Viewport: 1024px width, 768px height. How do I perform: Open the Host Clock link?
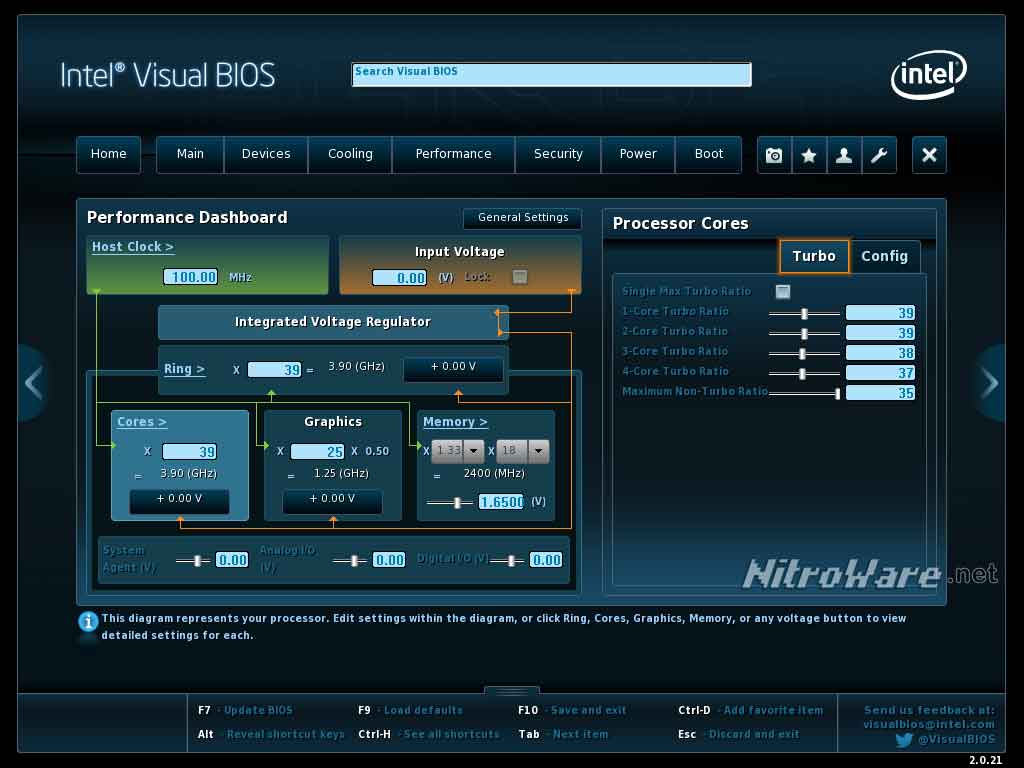click(133, 247)
